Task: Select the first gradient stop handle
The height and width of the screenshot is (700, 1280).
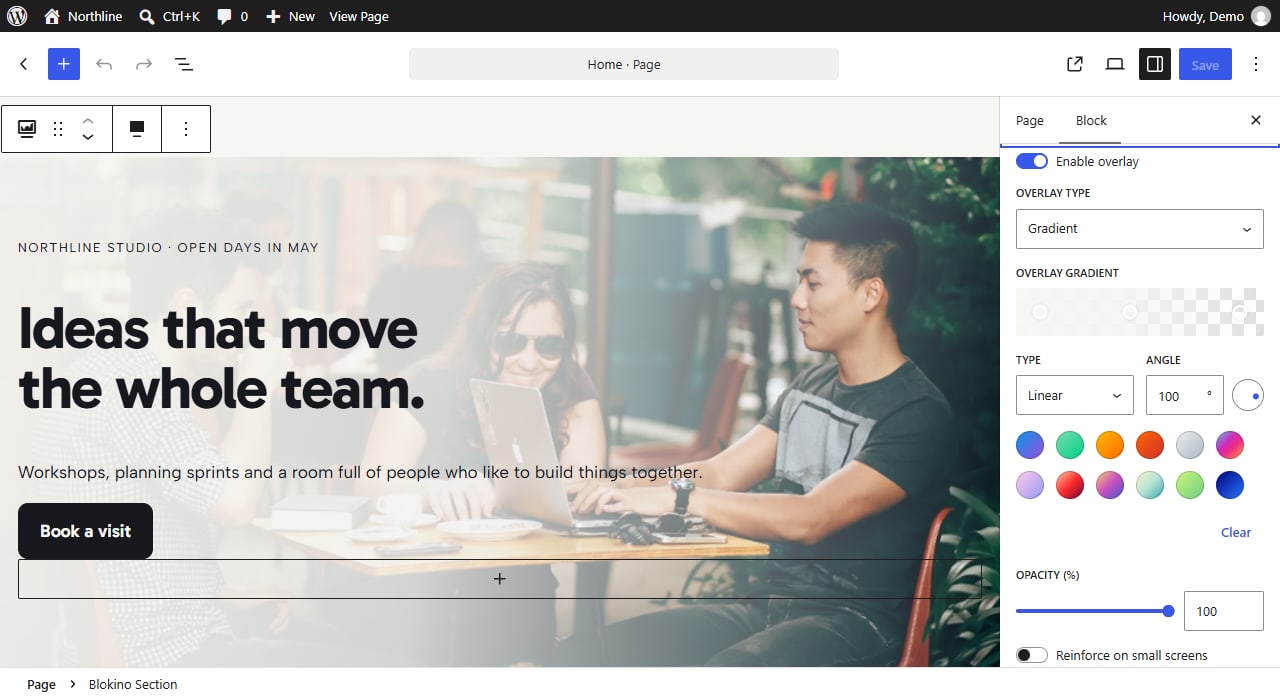Action: 1040,313
